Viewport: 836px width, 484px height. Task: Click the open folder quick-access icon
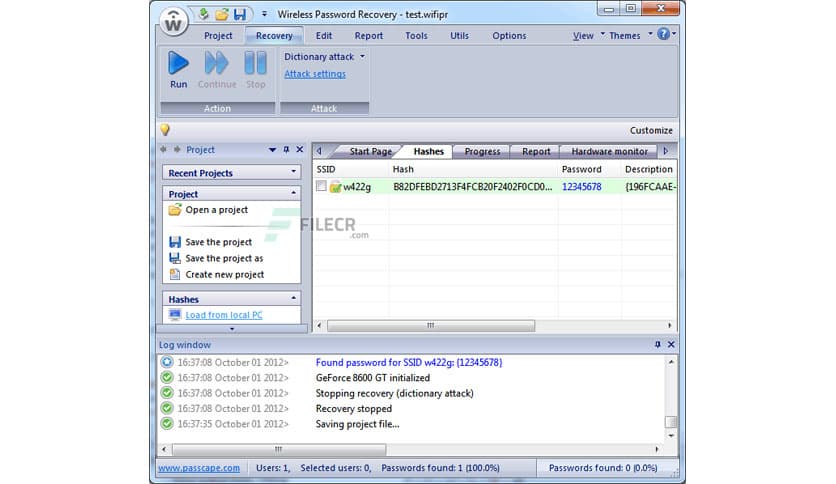[222, 14]
